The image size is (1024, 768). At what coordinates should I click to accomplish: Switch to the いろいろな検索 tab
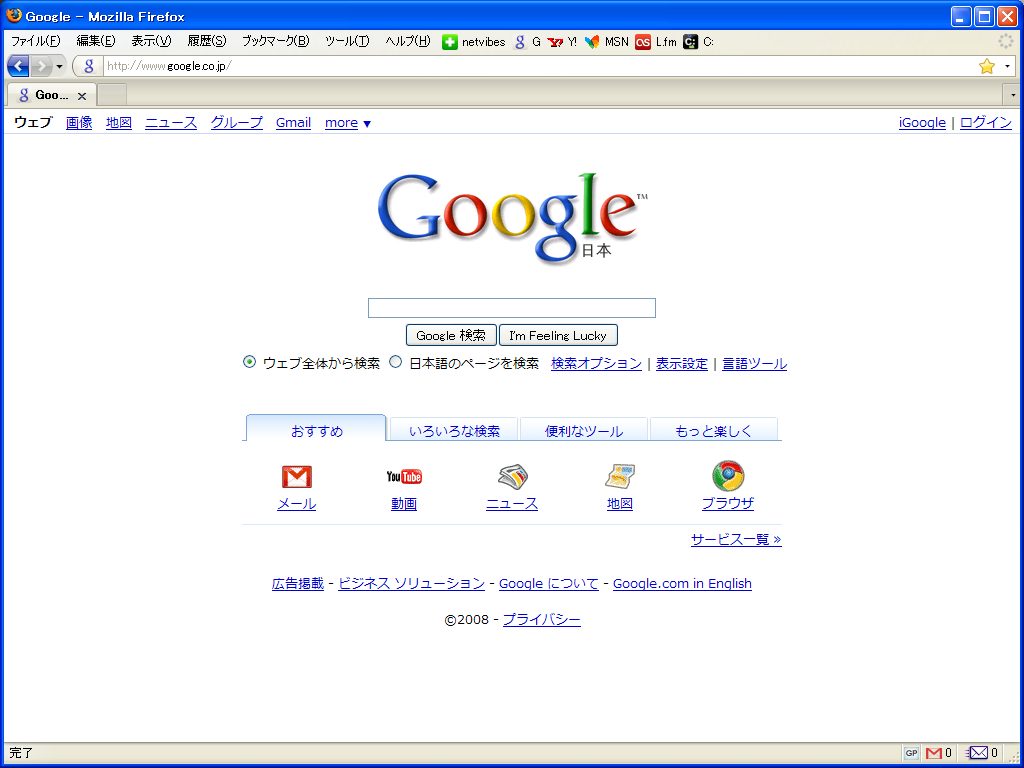pos(454,430)
